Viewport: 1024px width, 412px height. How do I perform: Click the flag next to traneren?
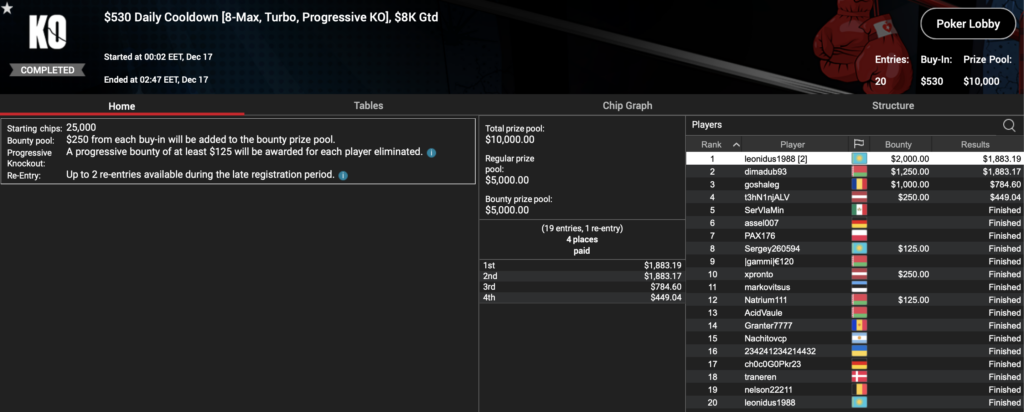[x=858, y=377]
